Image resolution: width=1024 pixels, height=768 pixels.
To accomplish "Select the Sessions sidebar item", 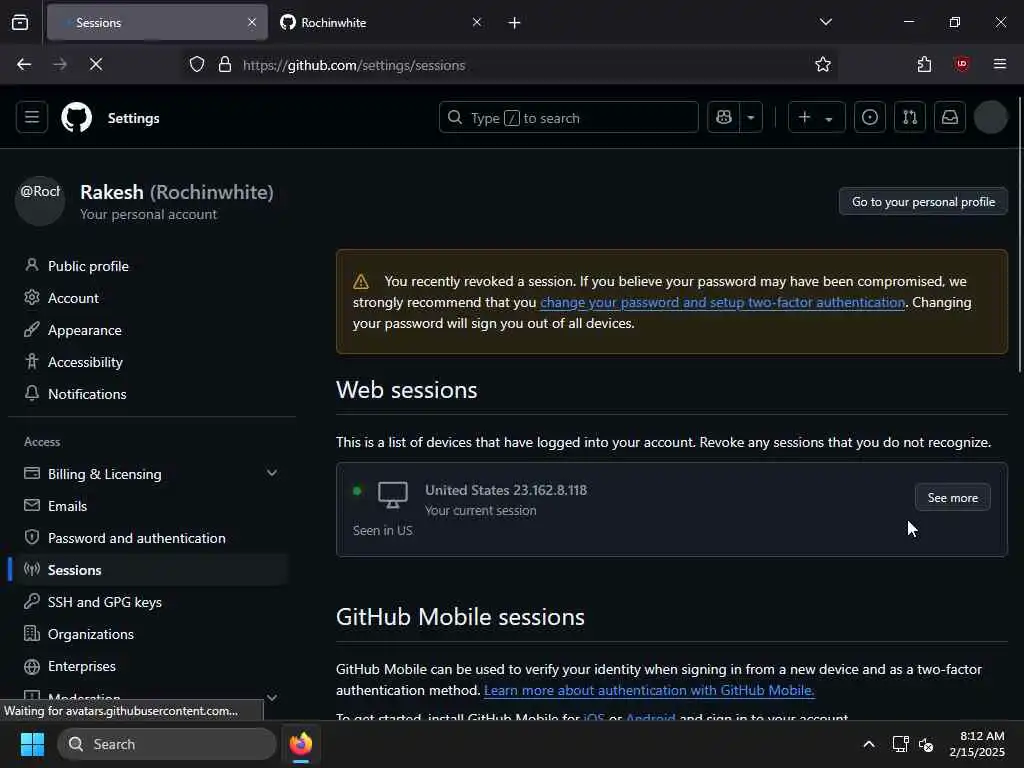I will pos(149,570).
